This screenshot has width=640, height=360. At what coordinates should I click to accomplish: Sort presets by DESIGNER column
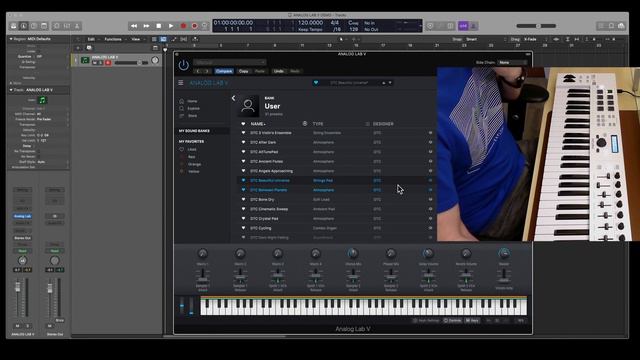(x=383, y=124)
